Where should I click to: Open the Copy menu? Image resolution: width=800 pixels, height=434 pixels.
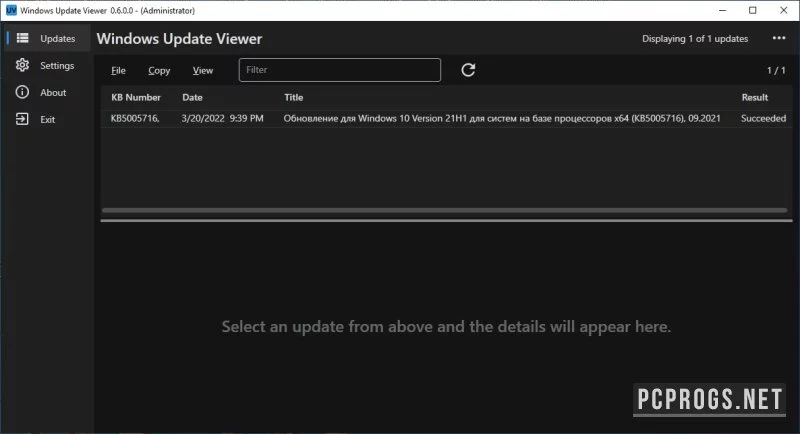pyautogui.click(x=159, y=70)
